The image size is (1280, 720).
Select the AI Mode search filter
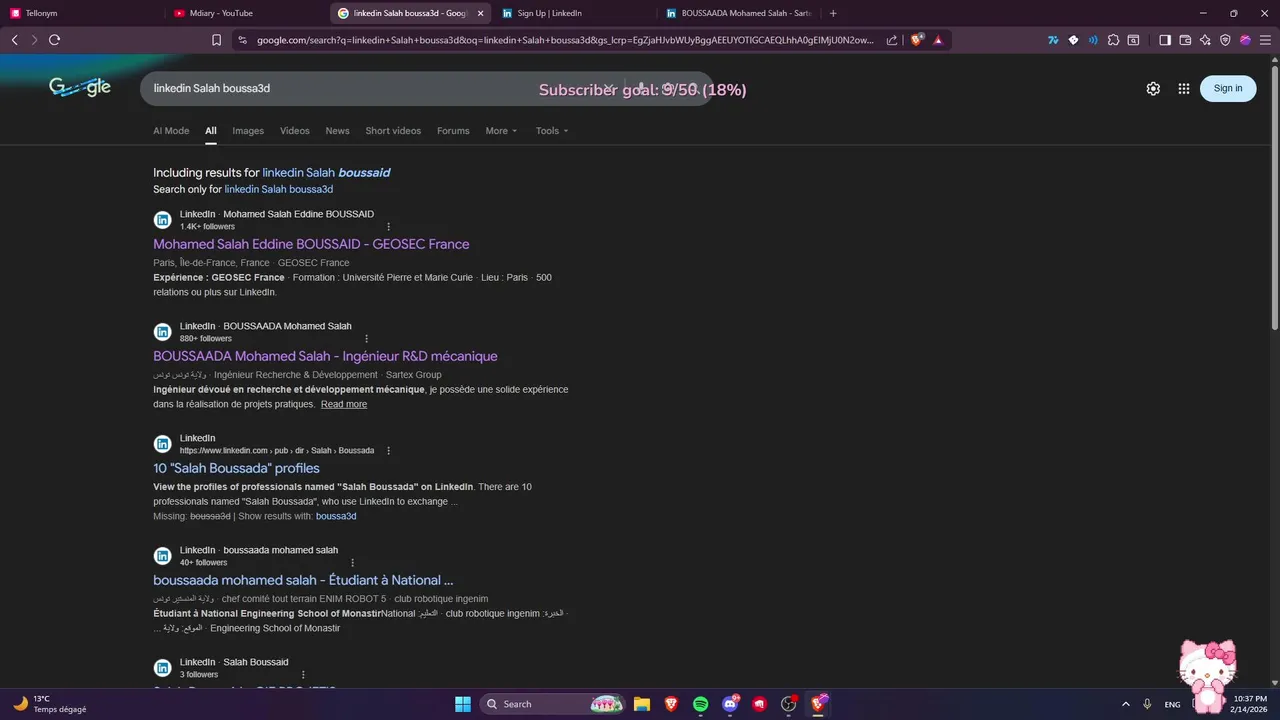pos(171,131)
